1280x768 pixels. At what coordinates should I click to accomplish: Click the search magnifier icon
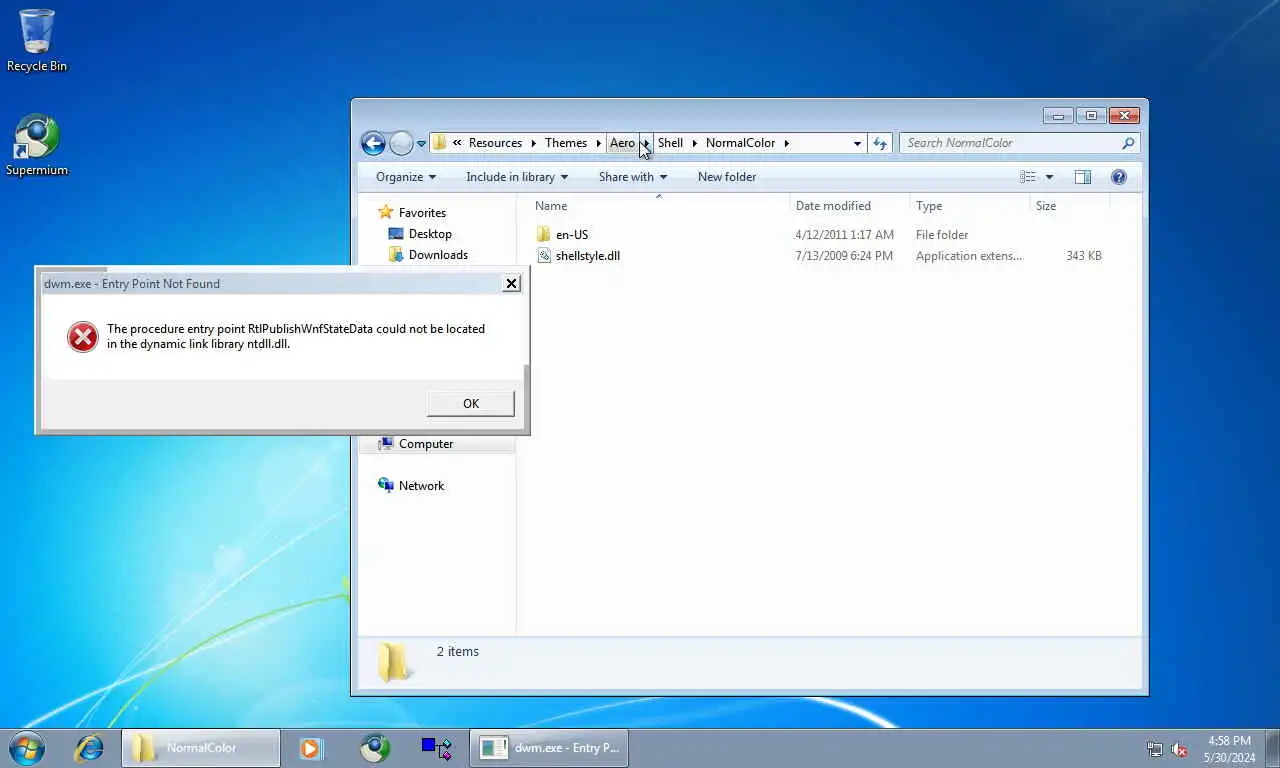click(1128, 143)
